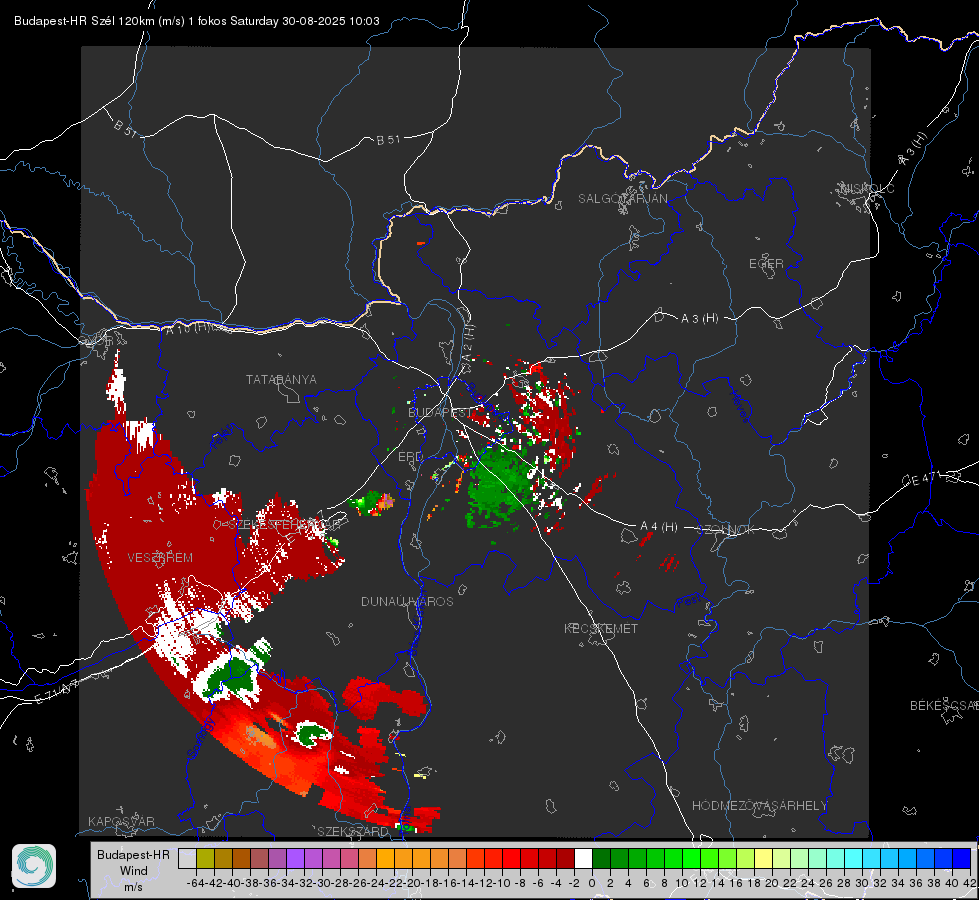This screenshot has width=979, height=900.
Task: Click the 0 value in the legend scale
Action: click(592, 883)
